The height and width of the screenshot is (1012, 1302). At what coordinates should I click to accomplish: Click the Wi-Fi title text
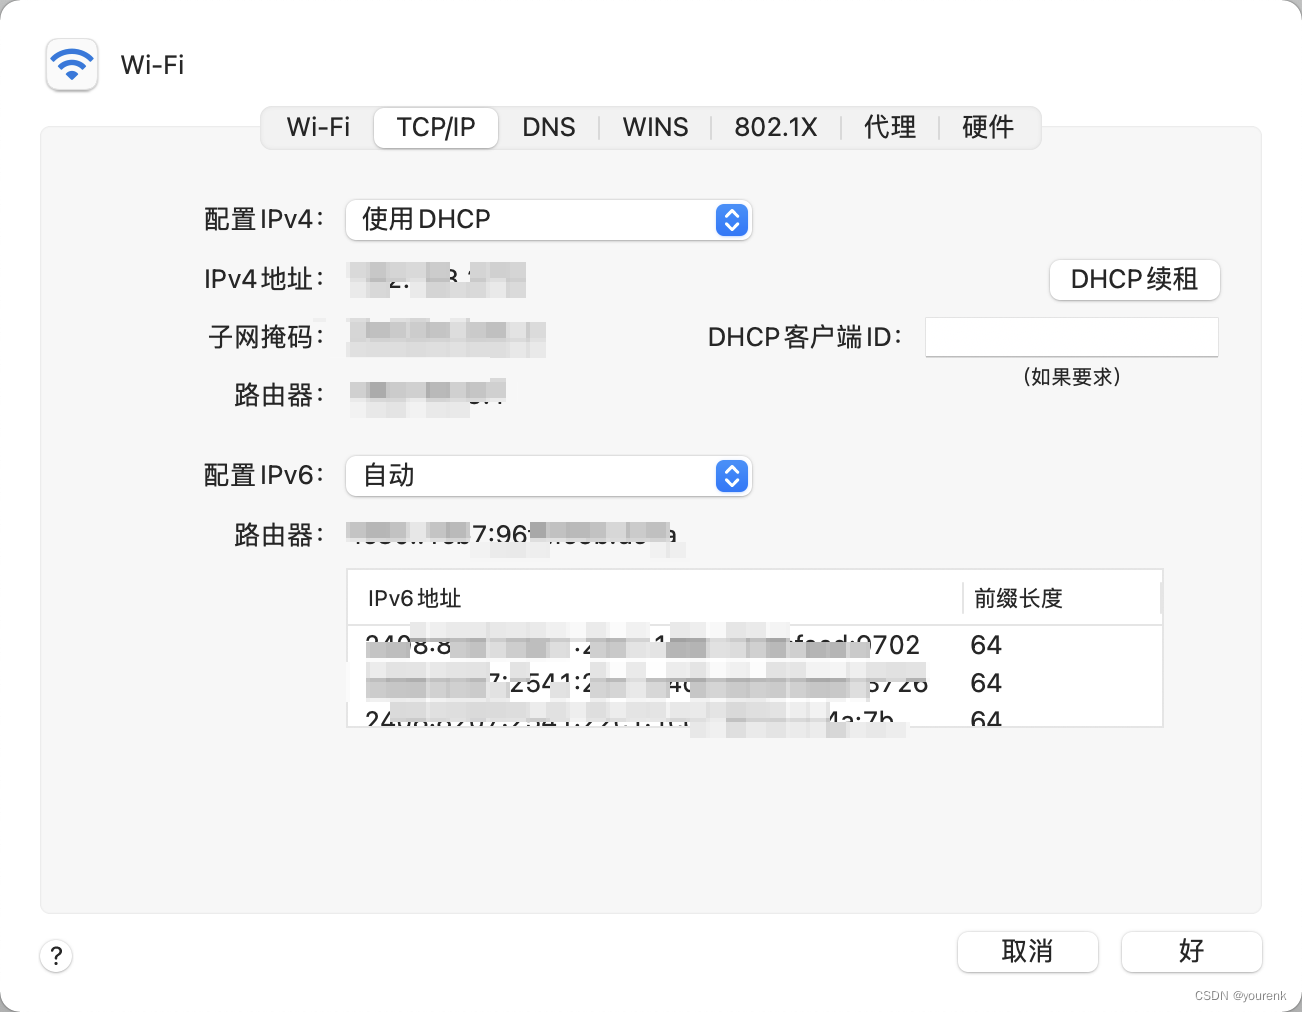153,65
